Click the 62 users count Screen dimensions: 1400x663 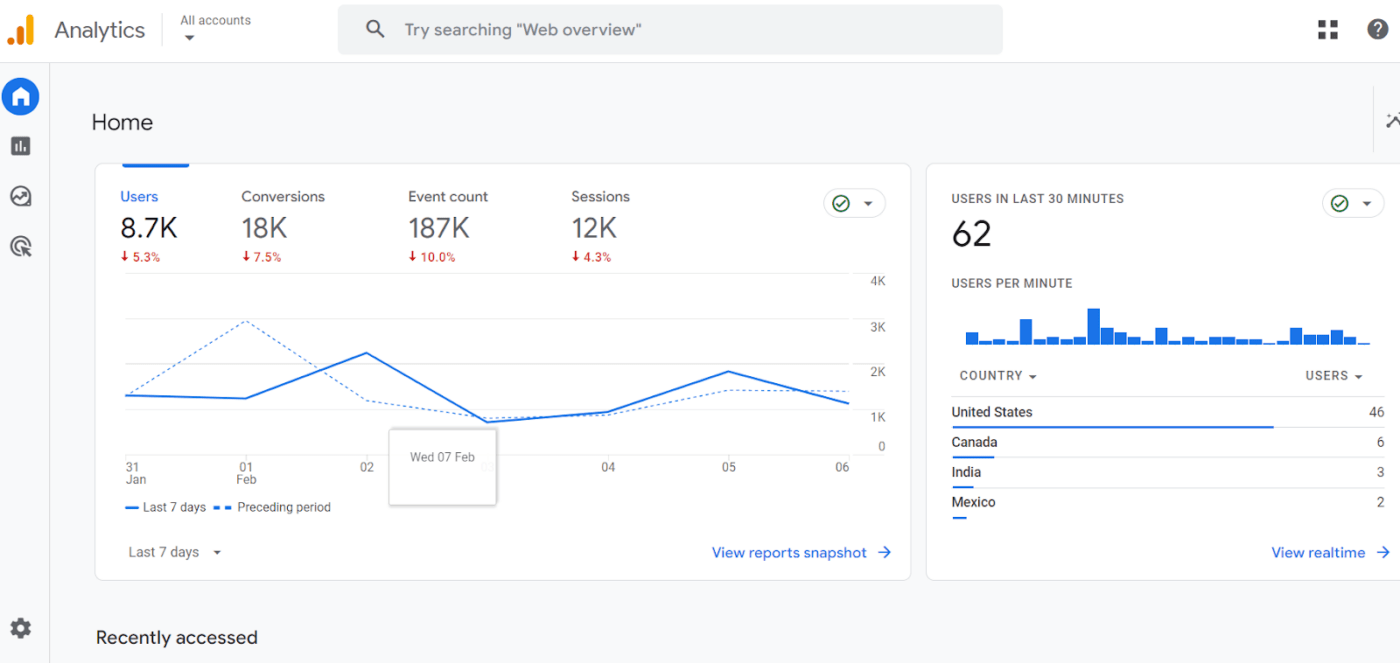(x=971, y=234)
